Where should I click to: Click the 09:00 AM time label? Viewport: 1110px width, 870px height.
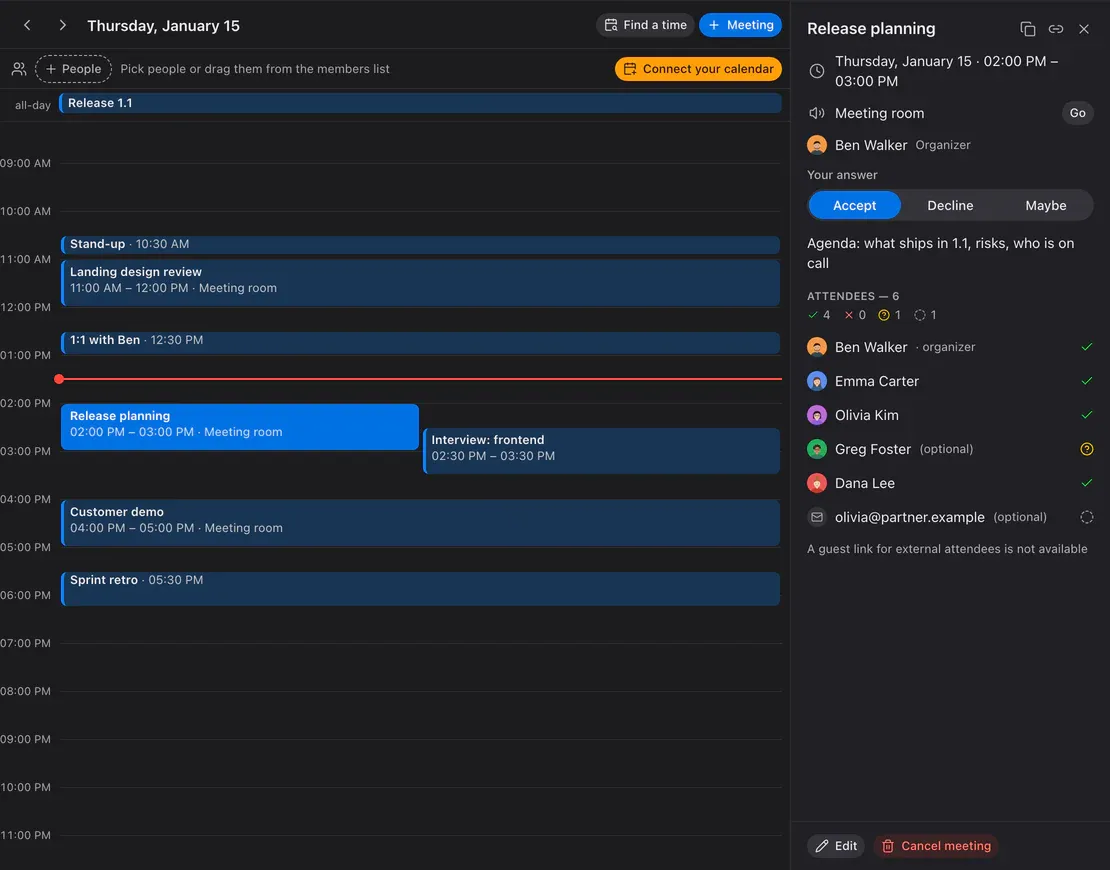[25, 163]
